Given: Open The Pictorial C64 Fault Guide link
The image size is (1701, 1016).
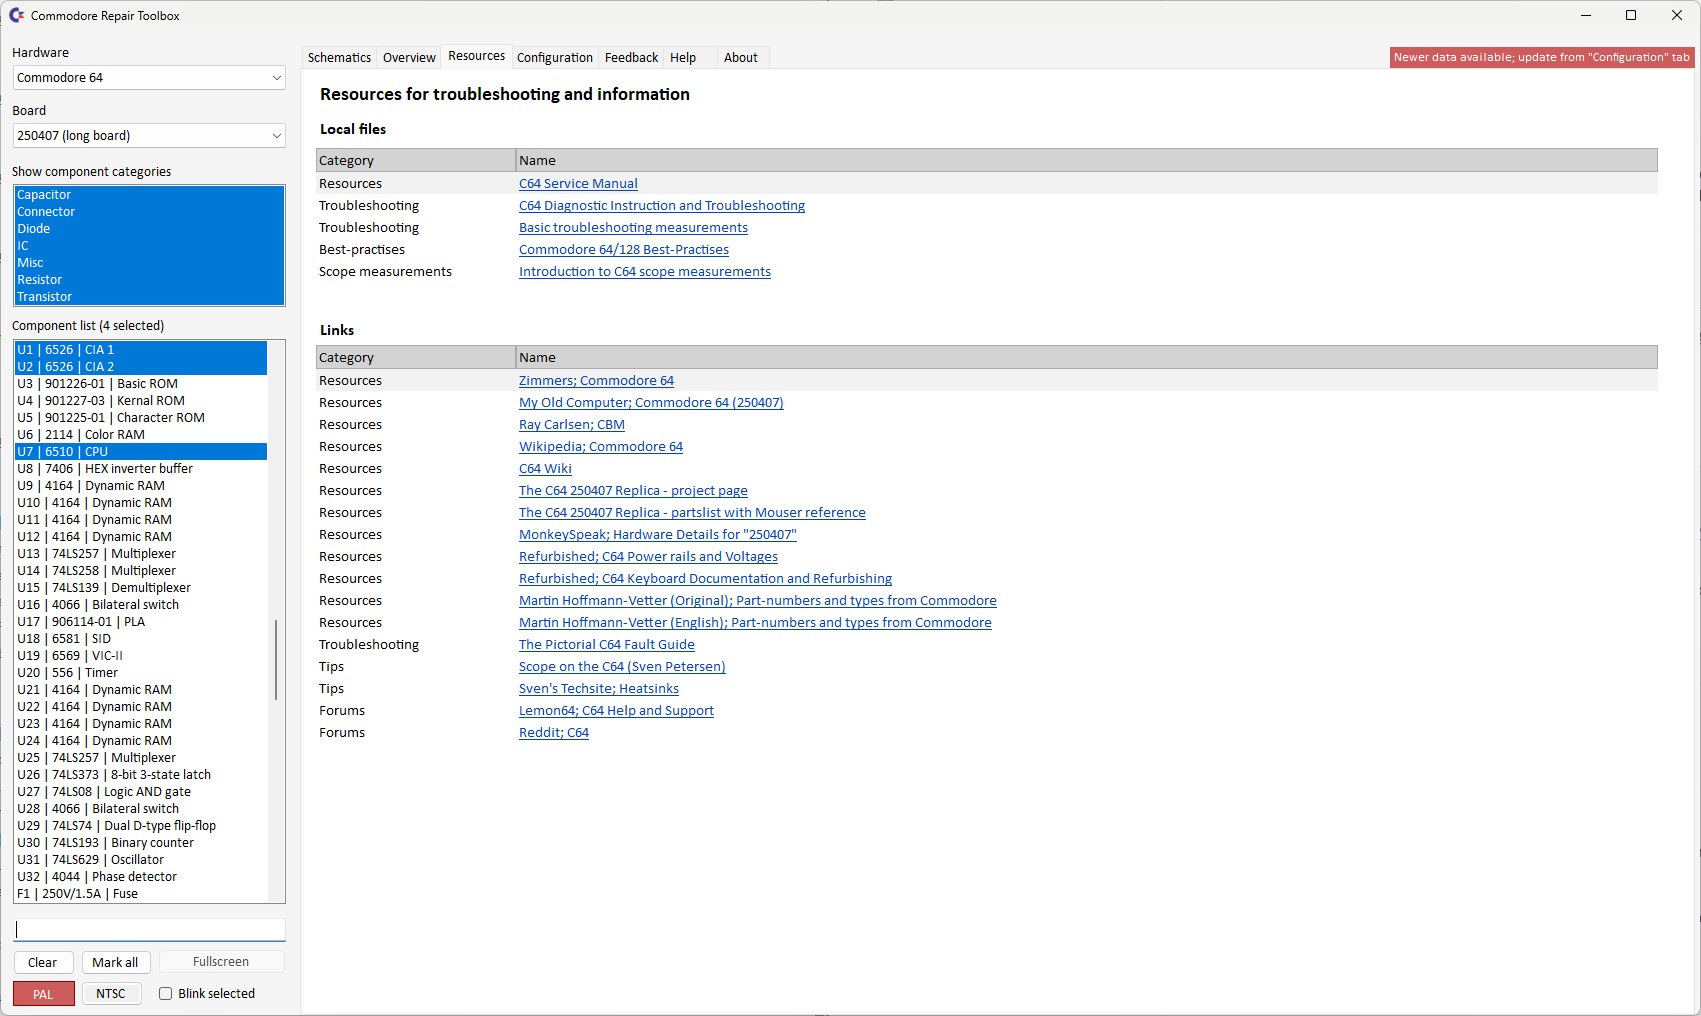Looking at the screenshot, I should [x=606, y=645].
